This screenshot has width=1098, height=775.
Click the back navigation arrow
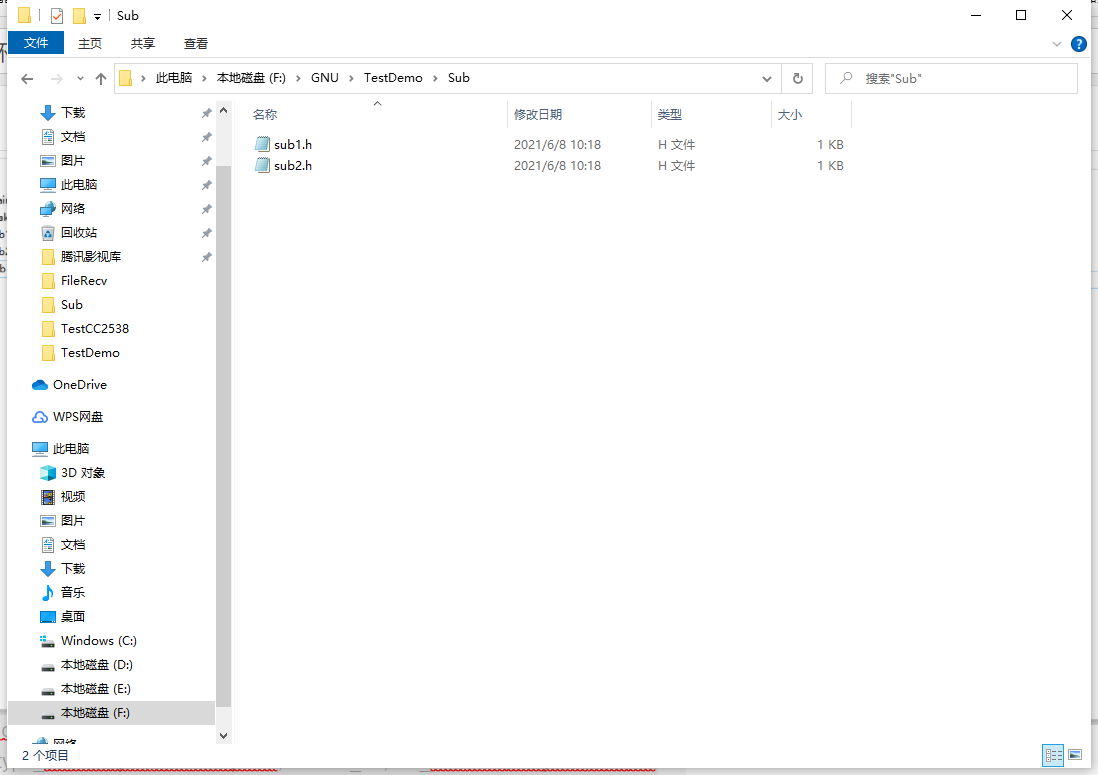pyautogui.click(x=27, y=78)
